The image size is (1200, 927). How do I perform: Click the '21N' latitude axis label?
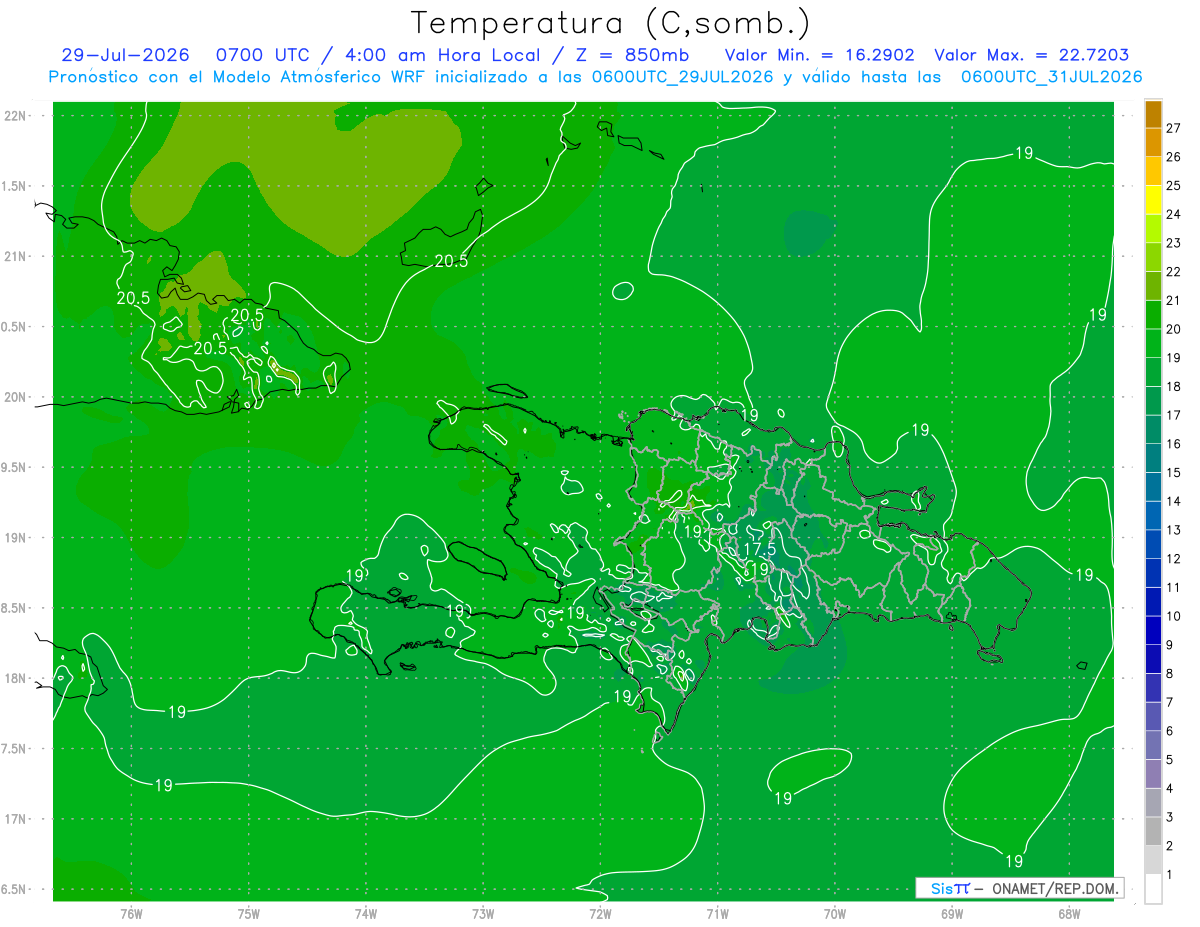[15, 256]
